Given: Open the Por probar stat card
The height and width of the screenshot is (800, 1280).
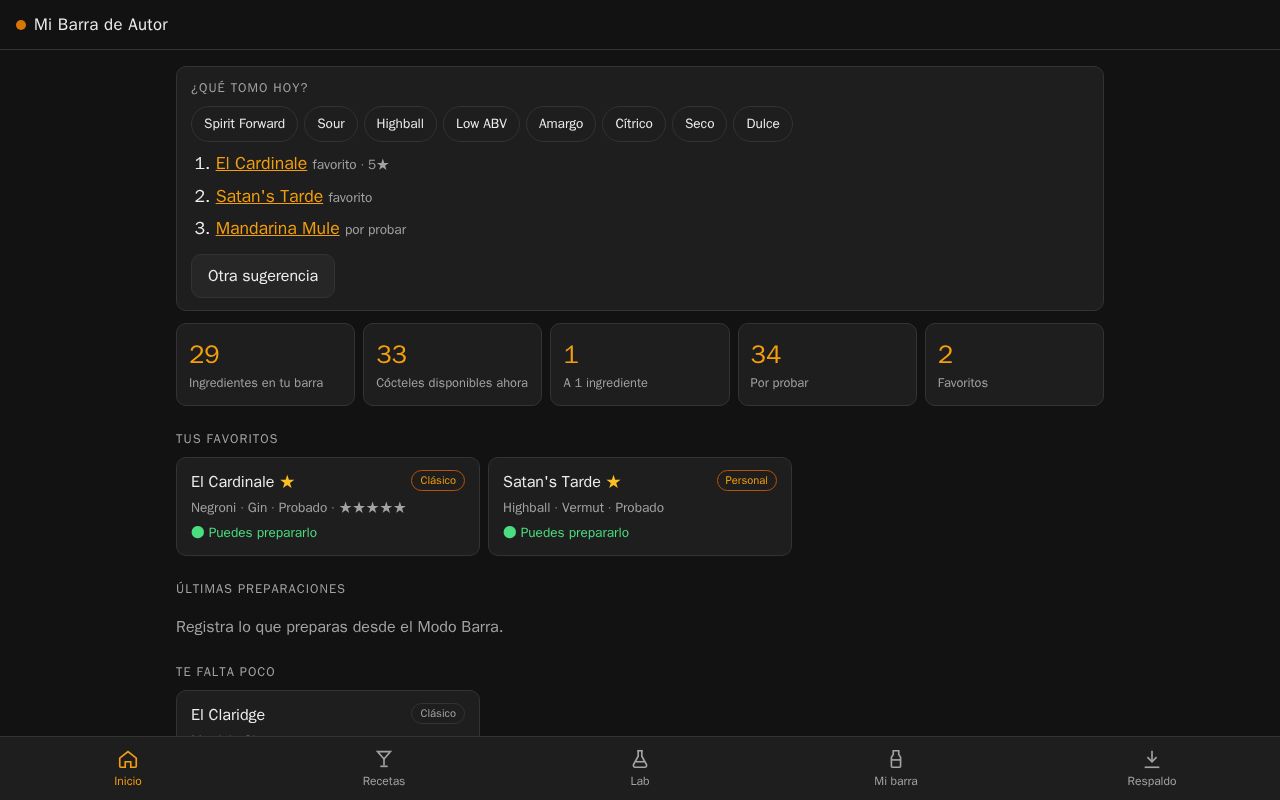Looking at the screenshot, I should point(827,365).
